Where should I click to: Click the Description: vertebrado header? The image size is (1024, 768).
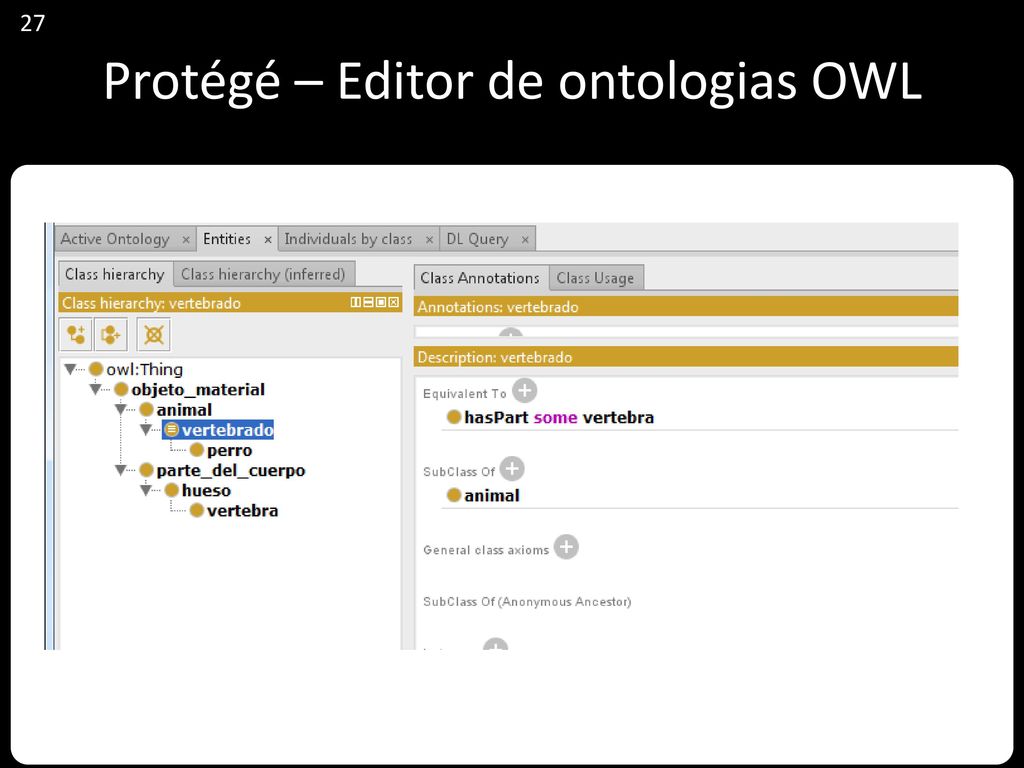(x=686, y=357)
